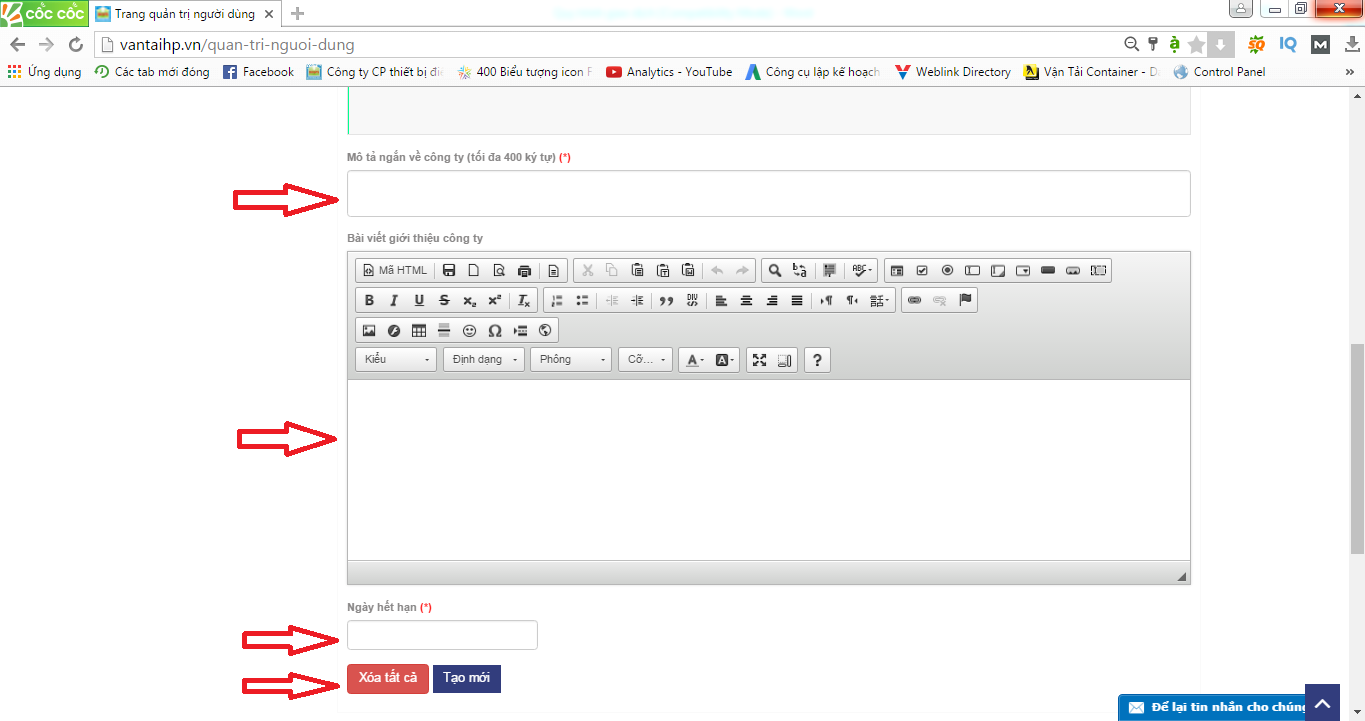Viewport: 1365px width, 721px height.
Task: Click the Save icon in editor toolbar
Action: point(449,271)
